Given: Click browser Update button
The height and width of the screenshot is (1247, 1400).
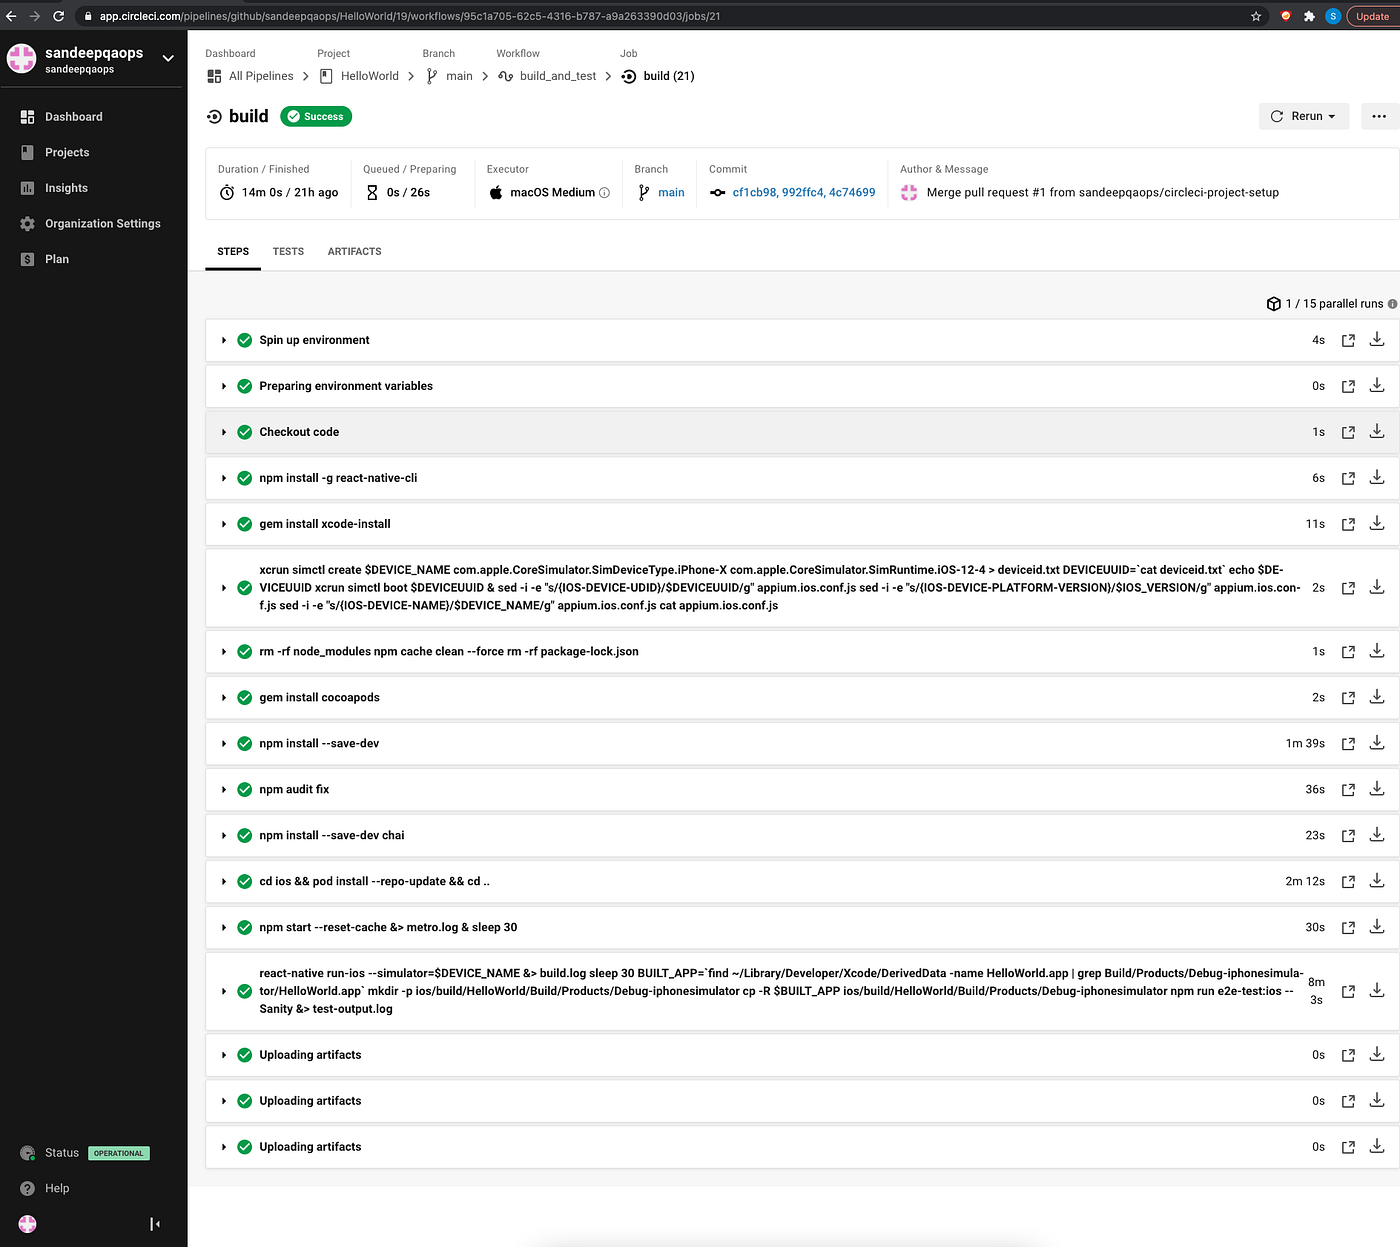Looking at the screenshot, I should click(x=1372, y=16).
